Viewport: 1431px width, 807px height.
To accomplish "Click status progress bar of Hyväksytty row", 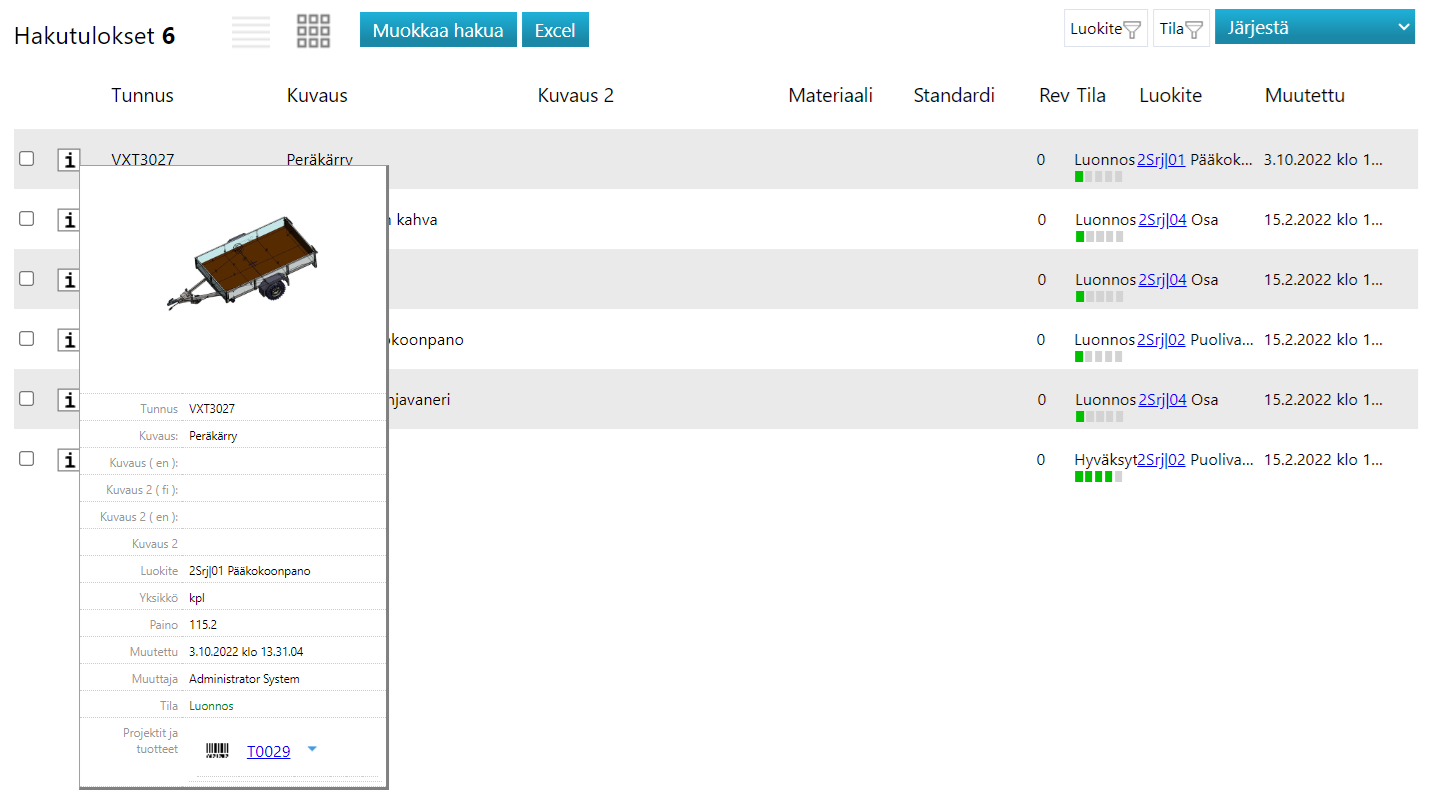I will [x=1098, y=477].
